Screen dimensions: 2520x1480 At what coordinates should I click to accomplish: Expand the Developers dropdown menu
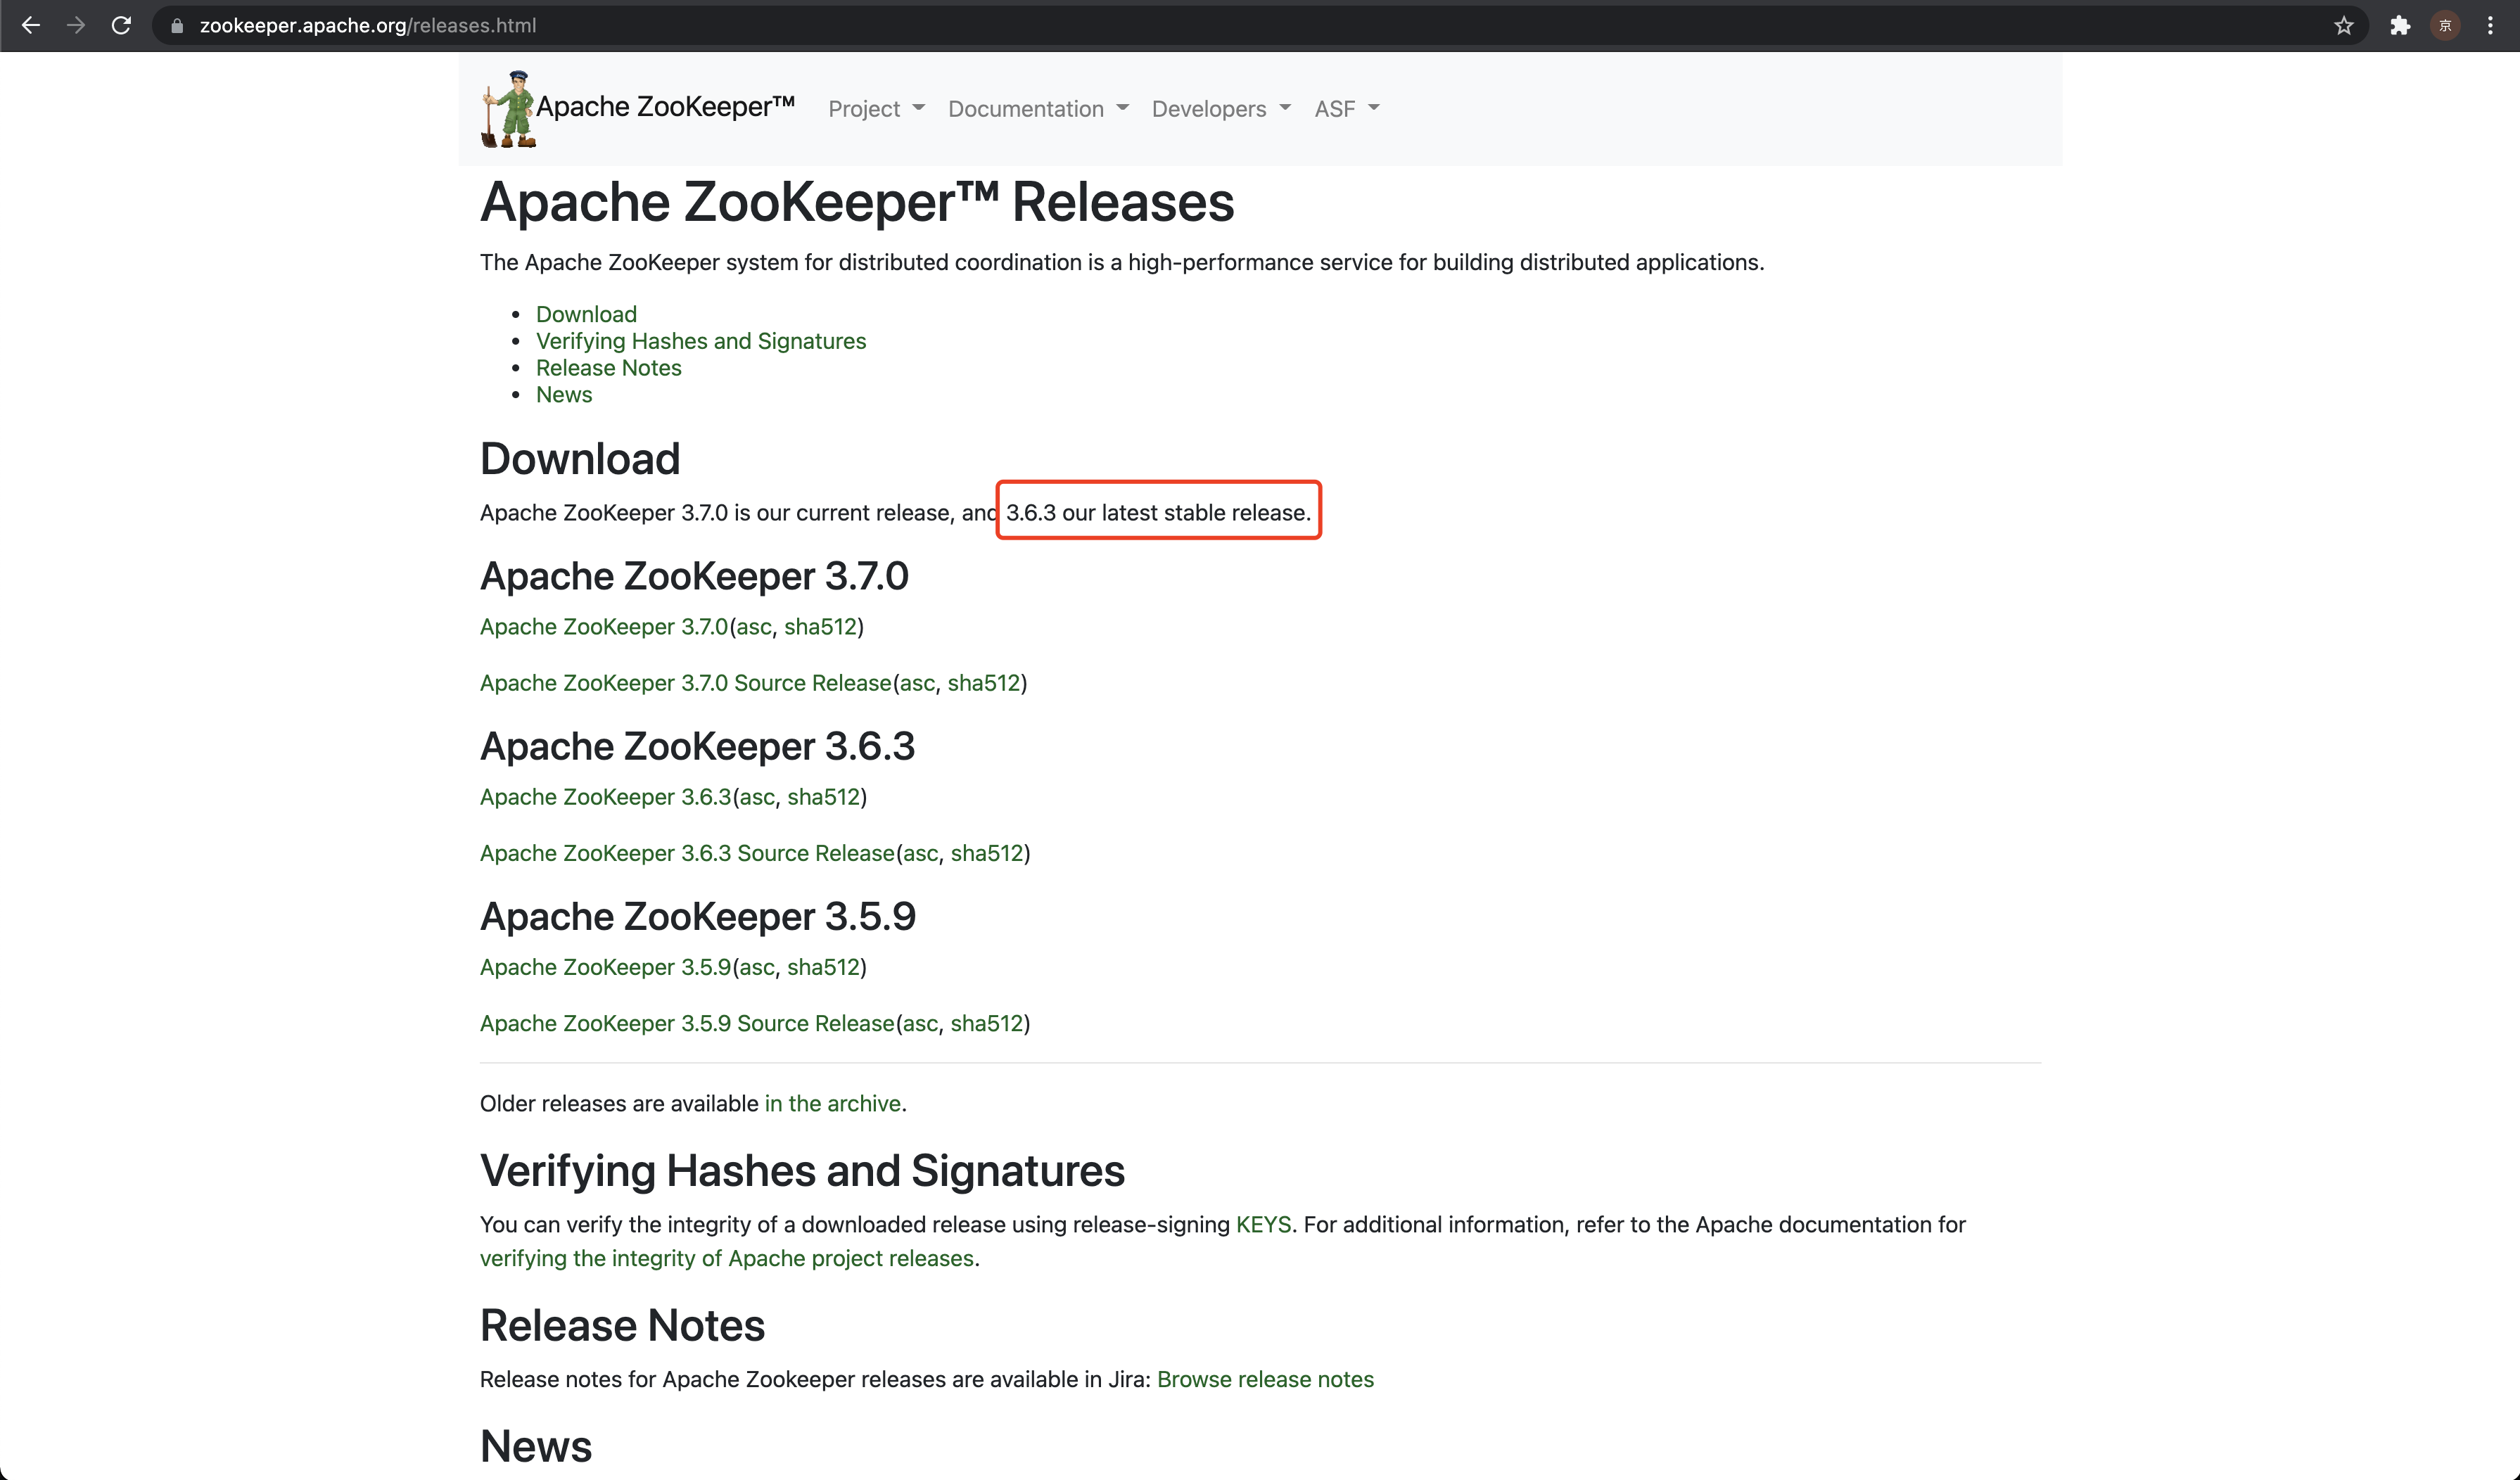pos(1221,109)
